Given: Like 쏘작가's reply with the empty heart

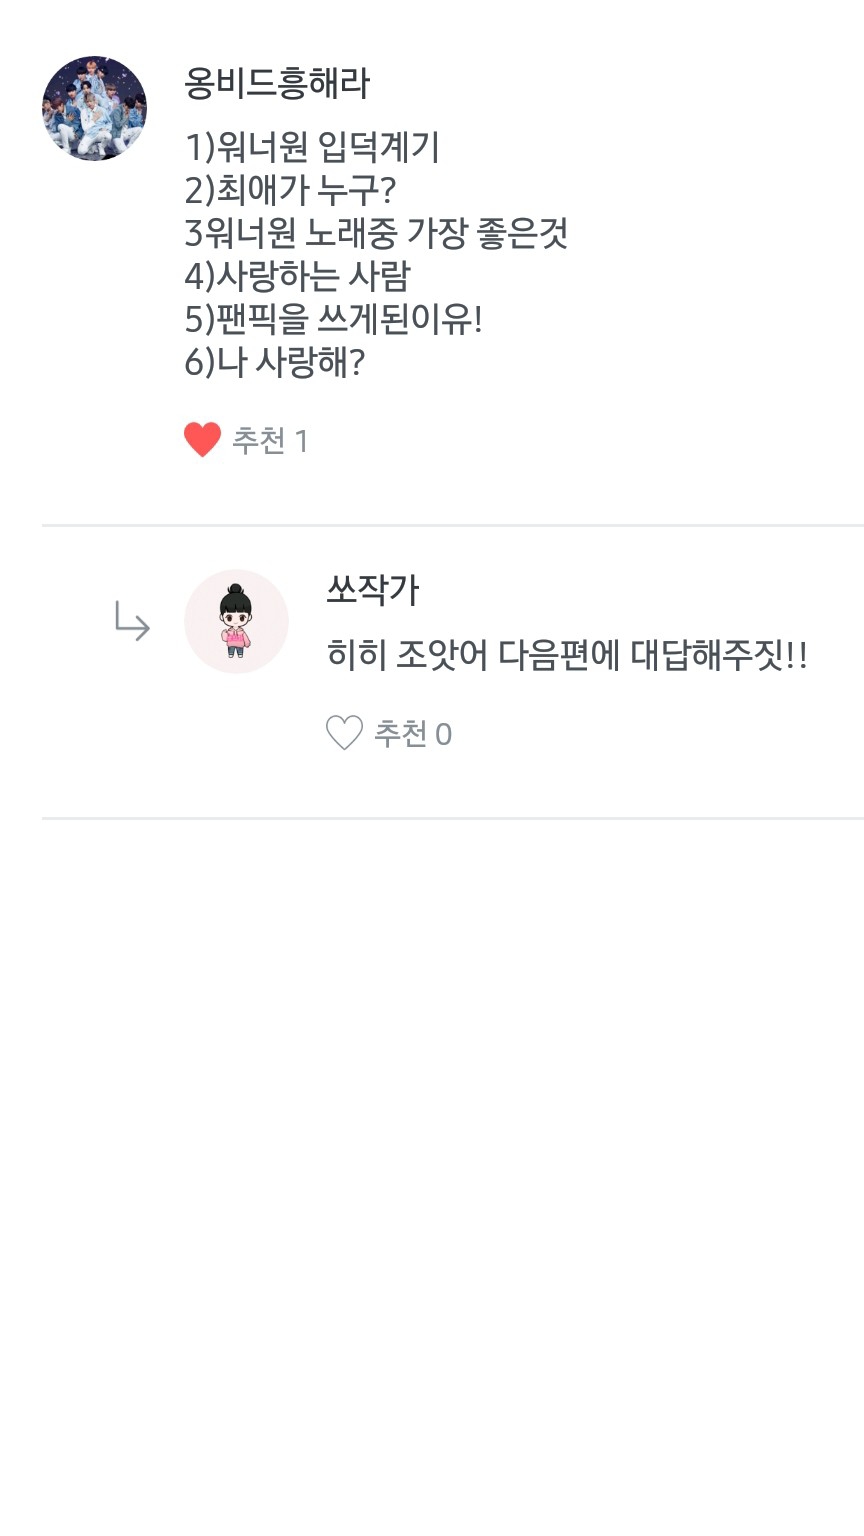Looking at the screenshot, I should pyautogui.click(x=344, y=734).
